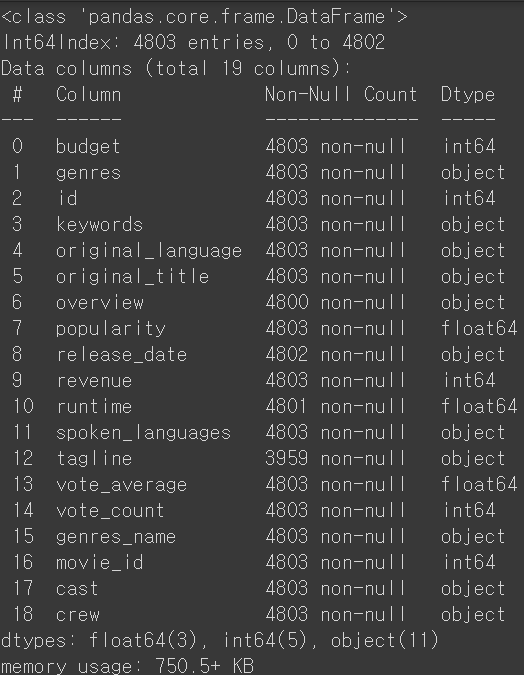Select the 'tagline' column name
Image resolution: width=524 pixels, height=675 pixels.
(94, 459)
